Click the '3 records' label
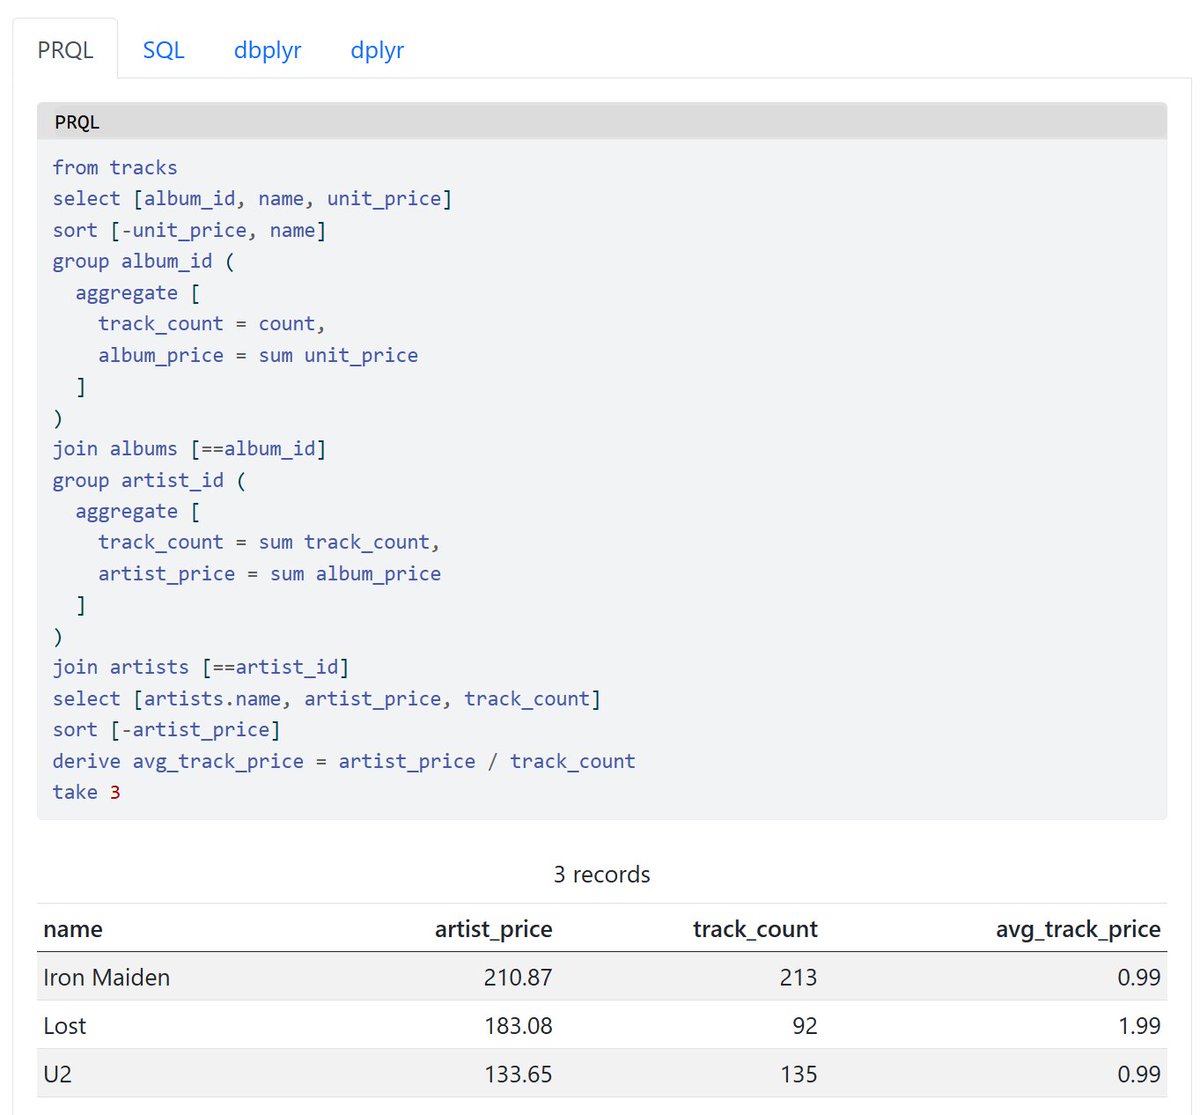1200x1115 pixels. pos(601,874)
